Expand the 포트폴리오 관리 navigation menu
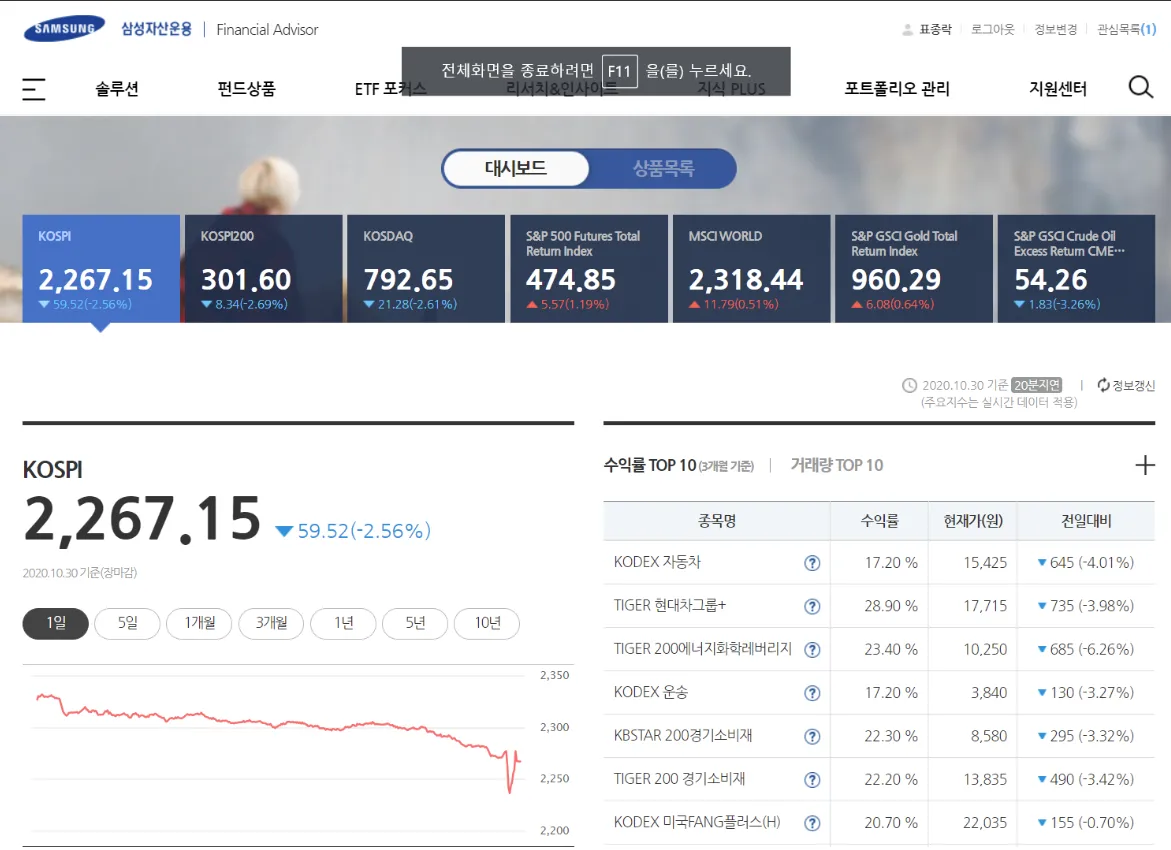The height and width of the screenshot is (850, 1171). [895, 88]
